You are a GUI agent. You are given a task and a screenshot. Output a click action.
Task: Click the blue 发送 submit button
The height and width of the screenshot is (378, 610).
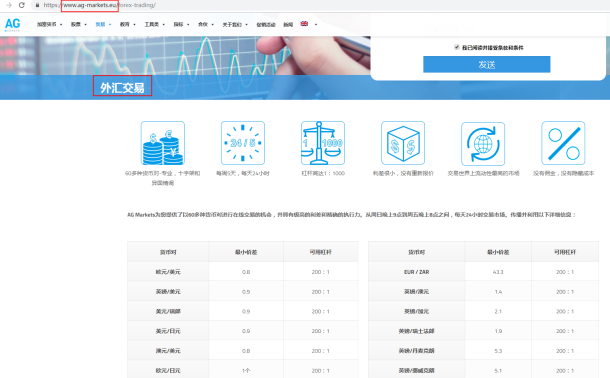pyautogui.click(x=487, y=64)
